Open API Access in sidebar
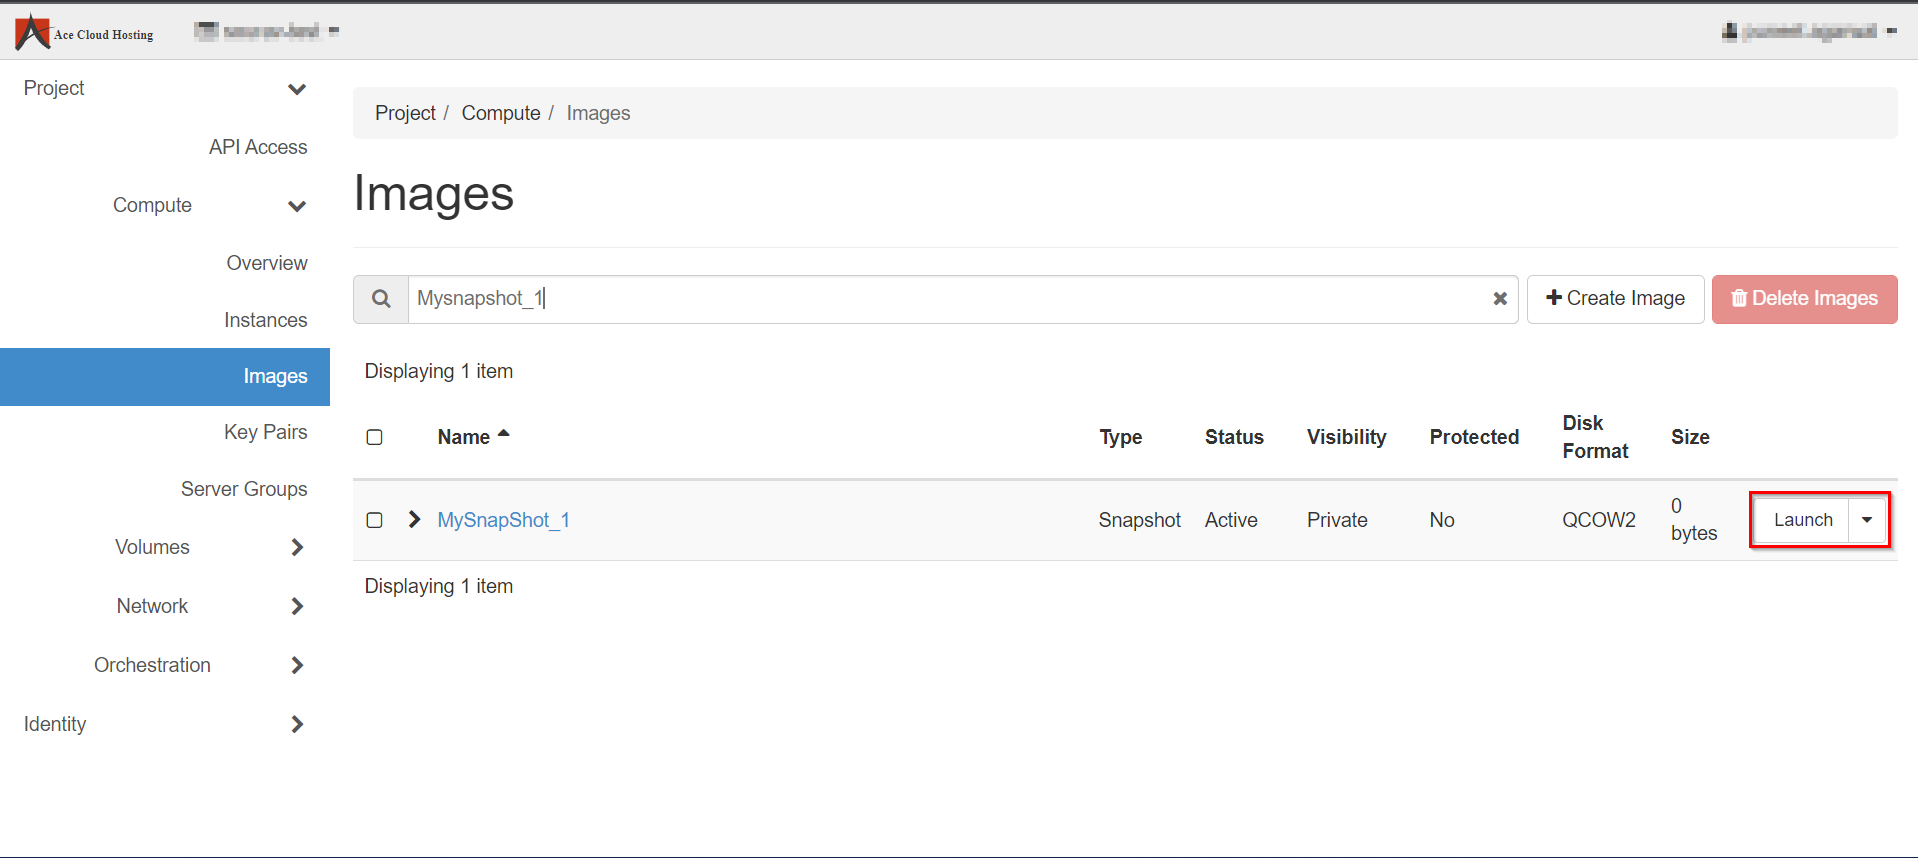1918x858 pixels. [x=258, y=147]
